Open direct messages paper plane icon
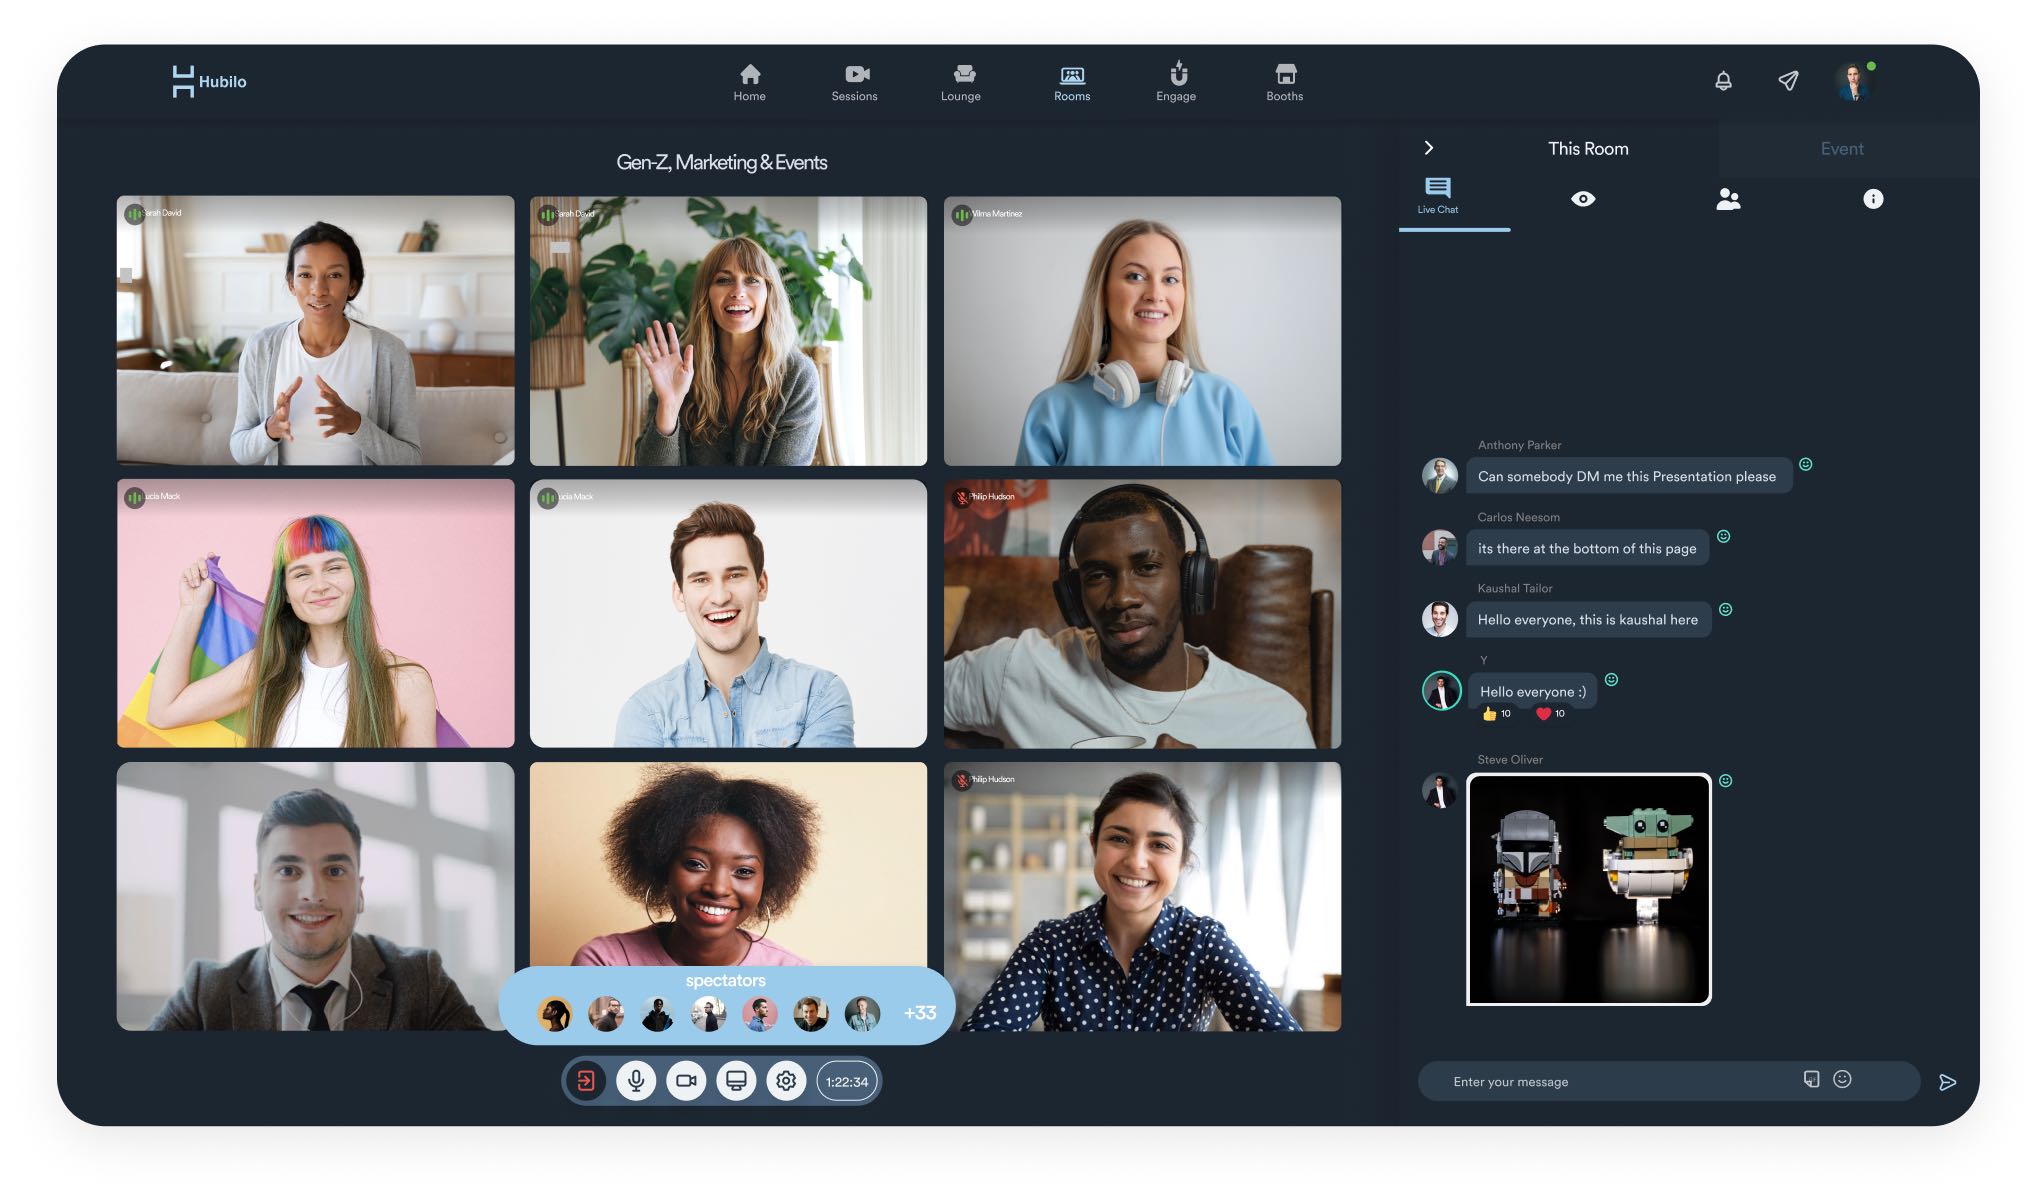This screenshot has height=1195, width=2037. (x=1788, y=81)
